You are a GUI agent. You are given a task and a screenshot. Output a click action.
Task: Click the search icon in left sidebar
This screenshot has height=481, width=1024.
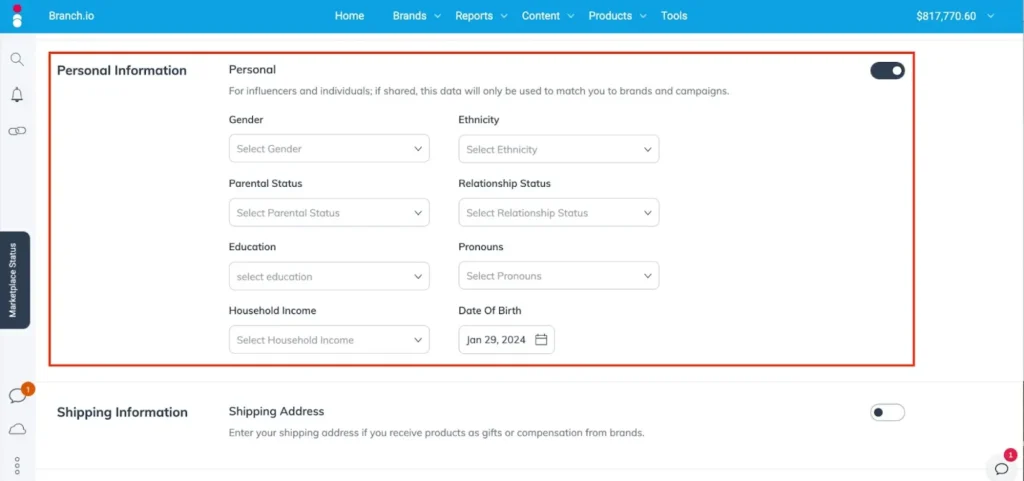coord(17,59)
